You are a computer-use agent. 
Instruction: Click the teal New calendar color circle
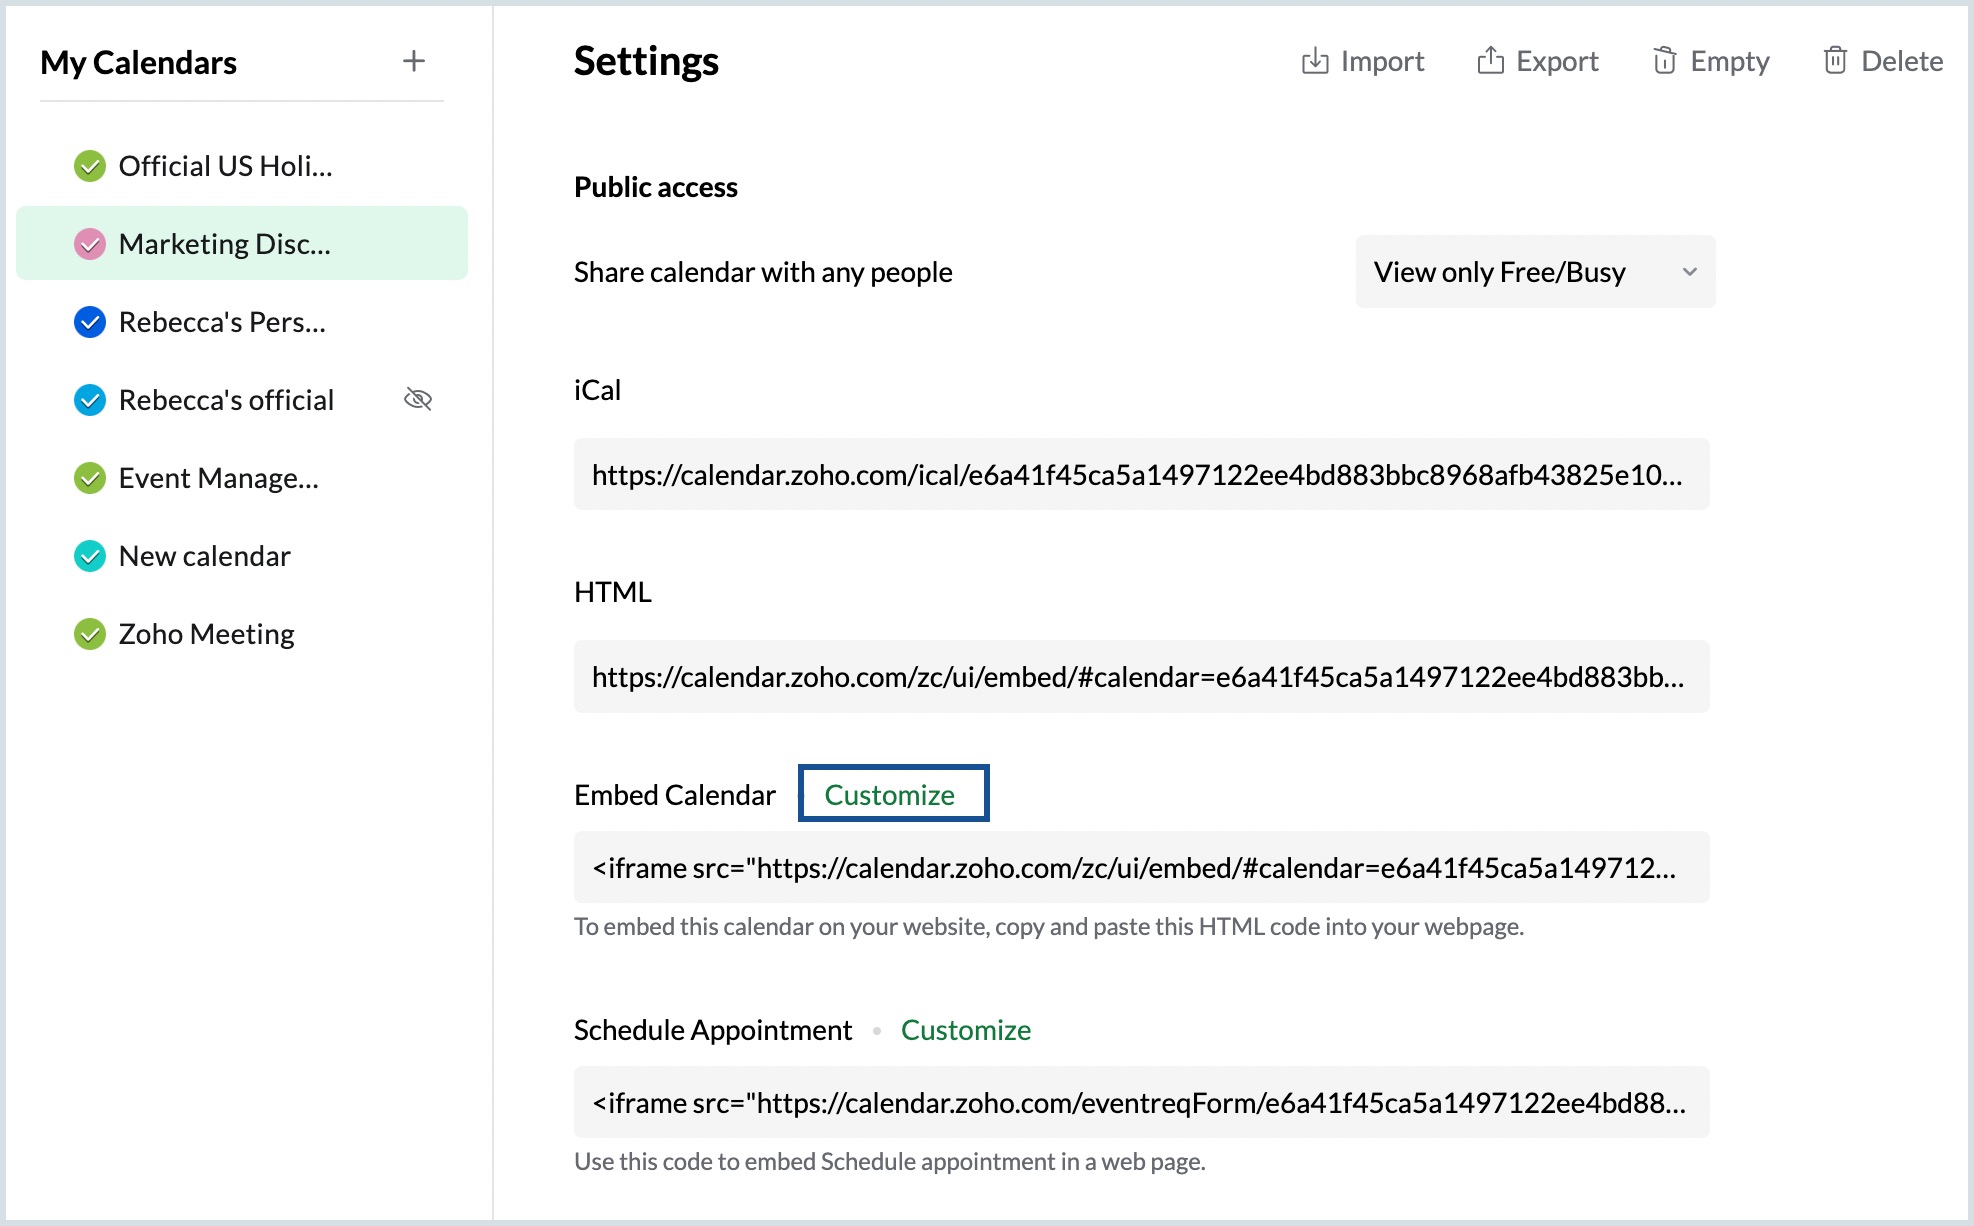click(x=90, y=556)
